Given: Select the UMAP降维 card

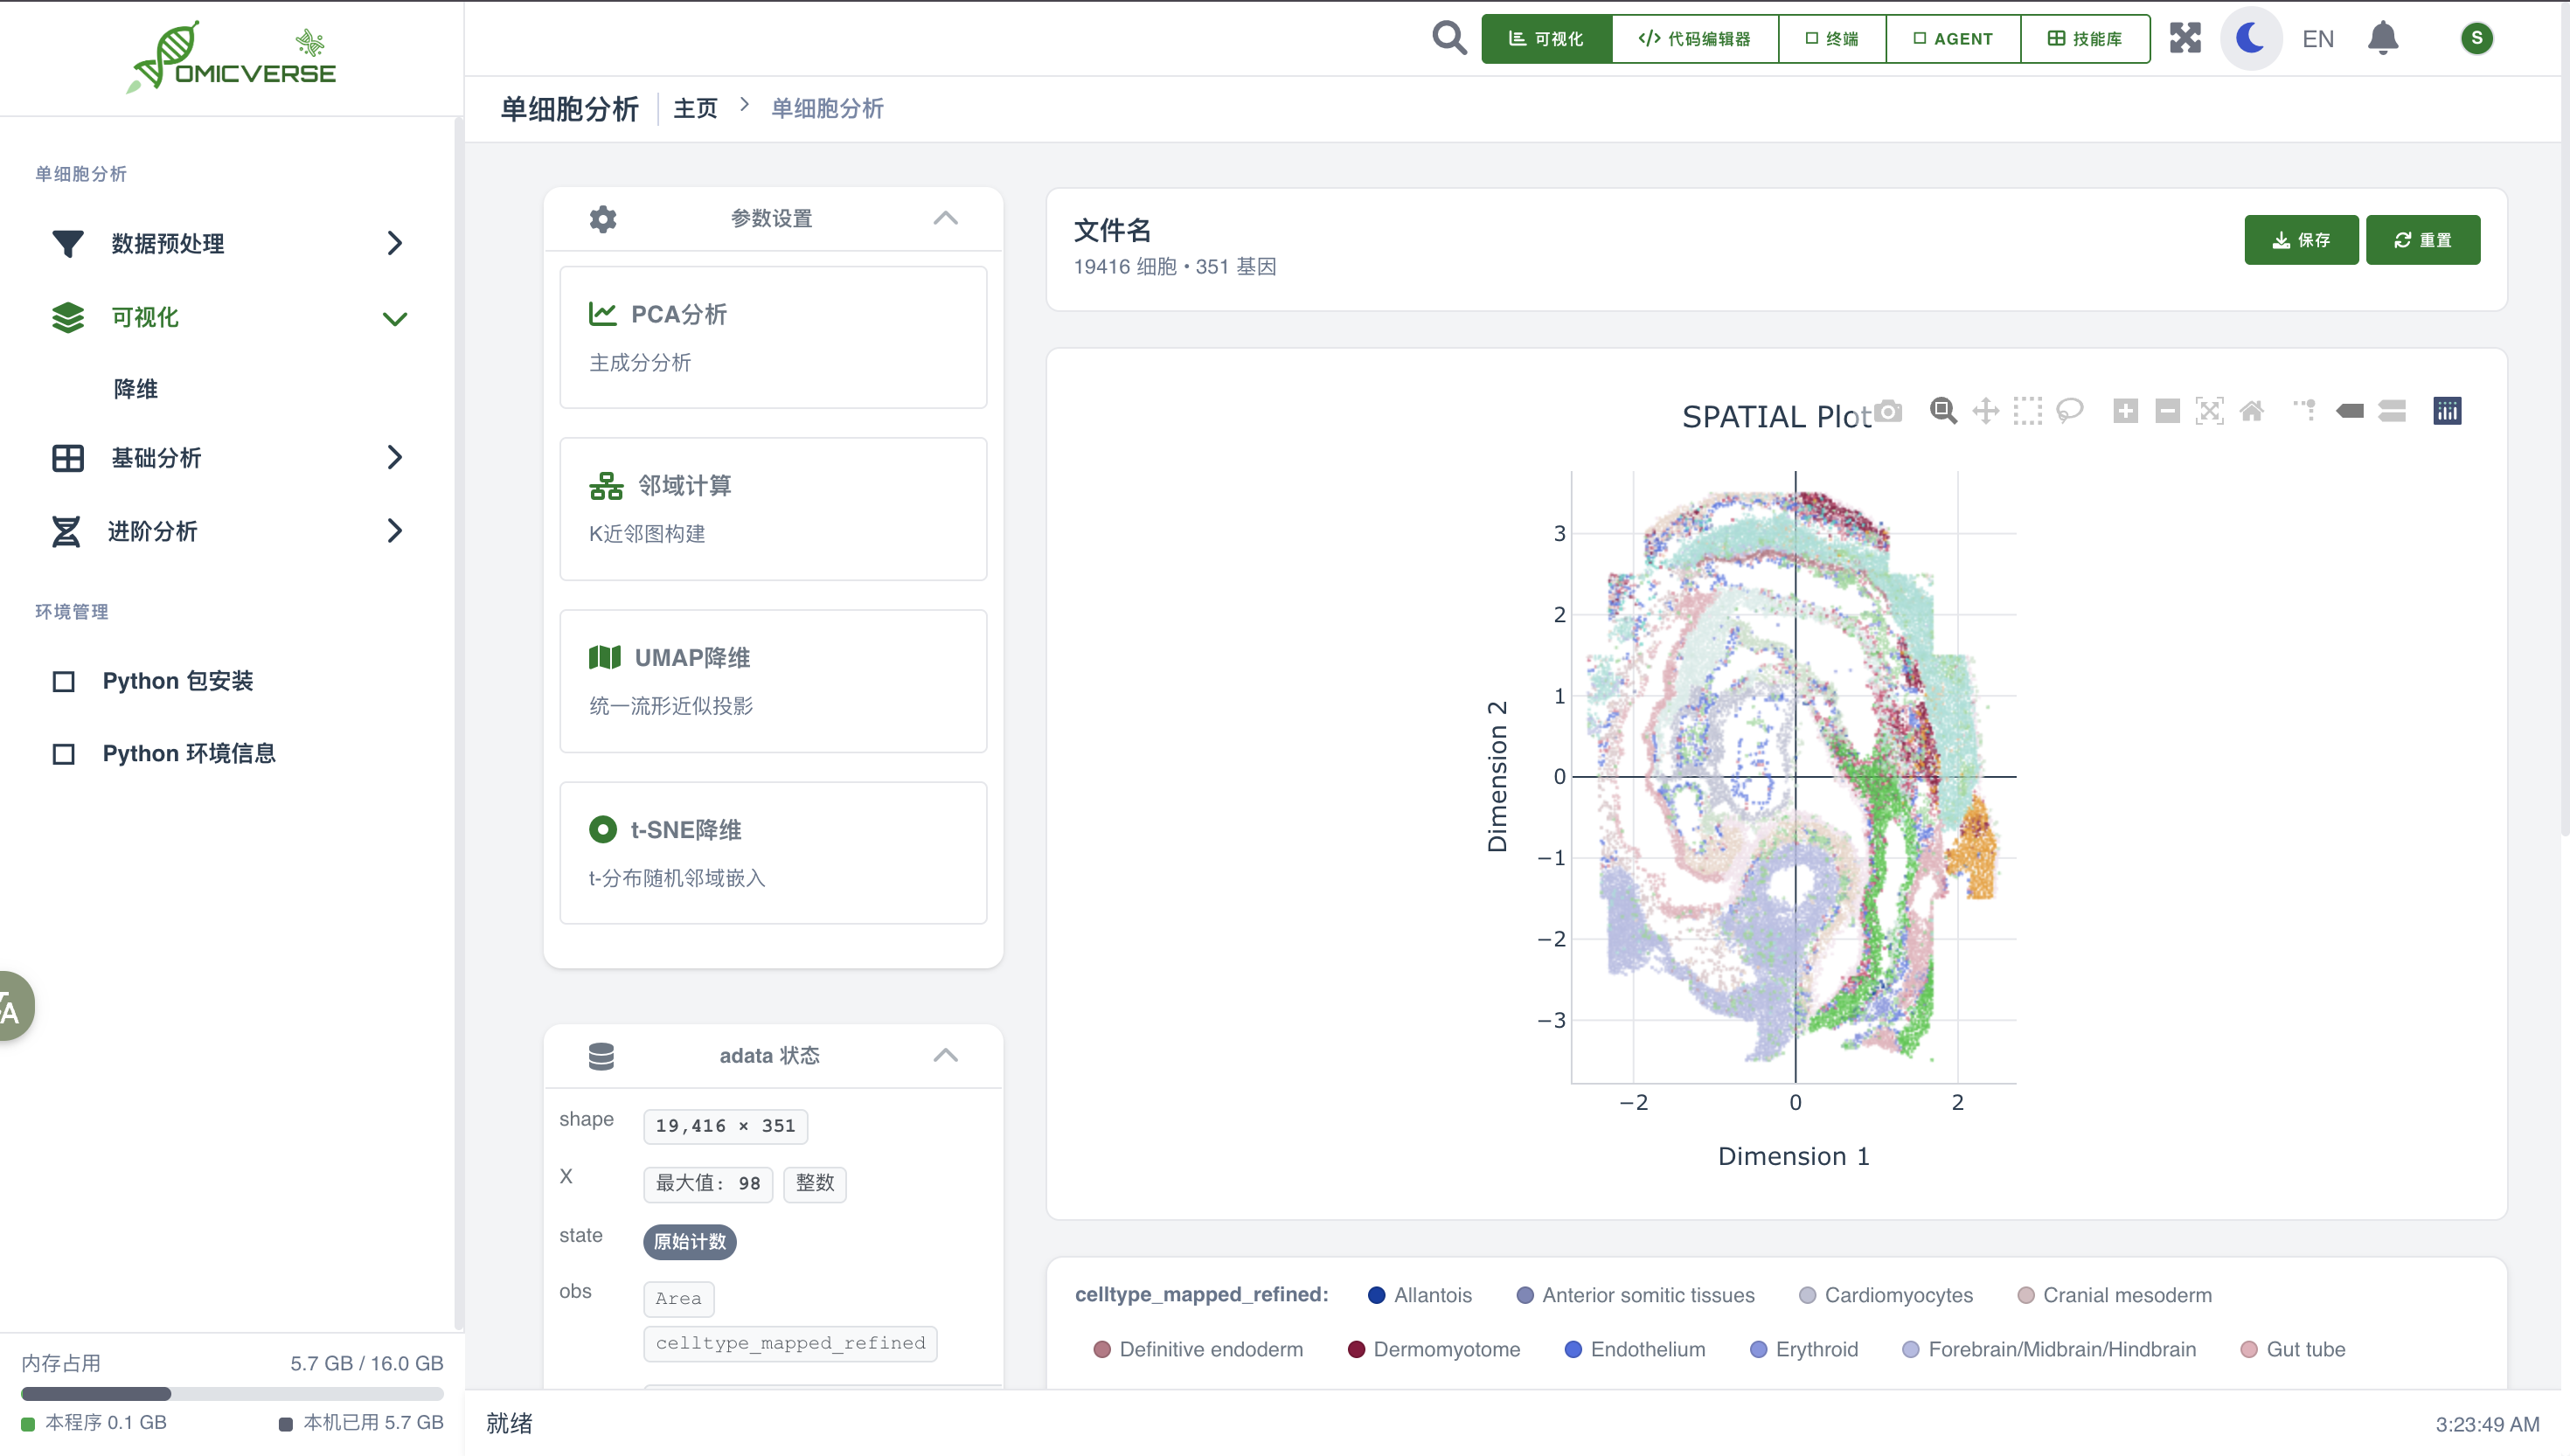Looking at the screenshot, I should tap(773, 680).
